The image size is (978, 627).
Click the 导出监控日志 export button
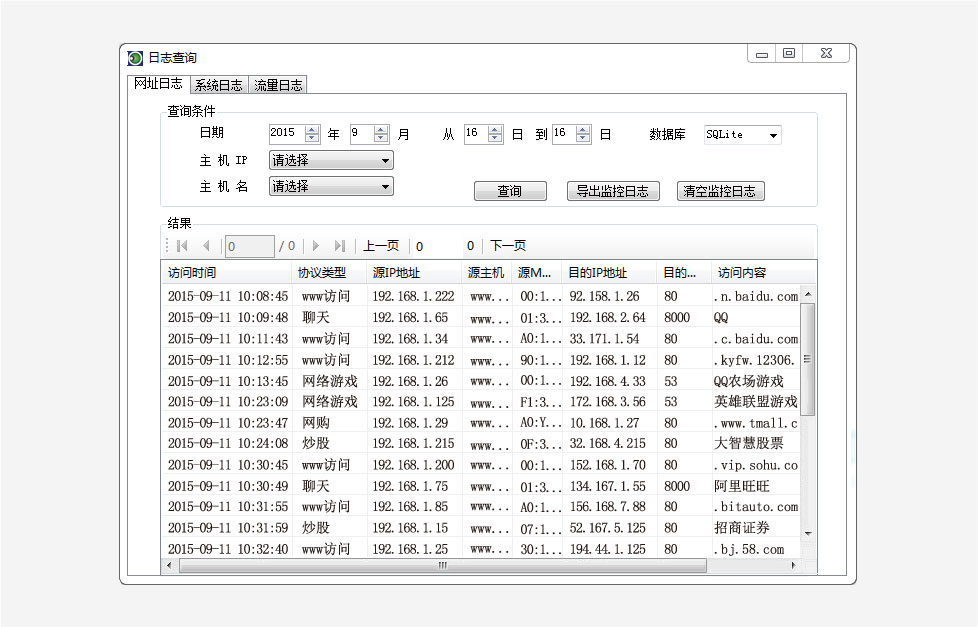[612, 190]
